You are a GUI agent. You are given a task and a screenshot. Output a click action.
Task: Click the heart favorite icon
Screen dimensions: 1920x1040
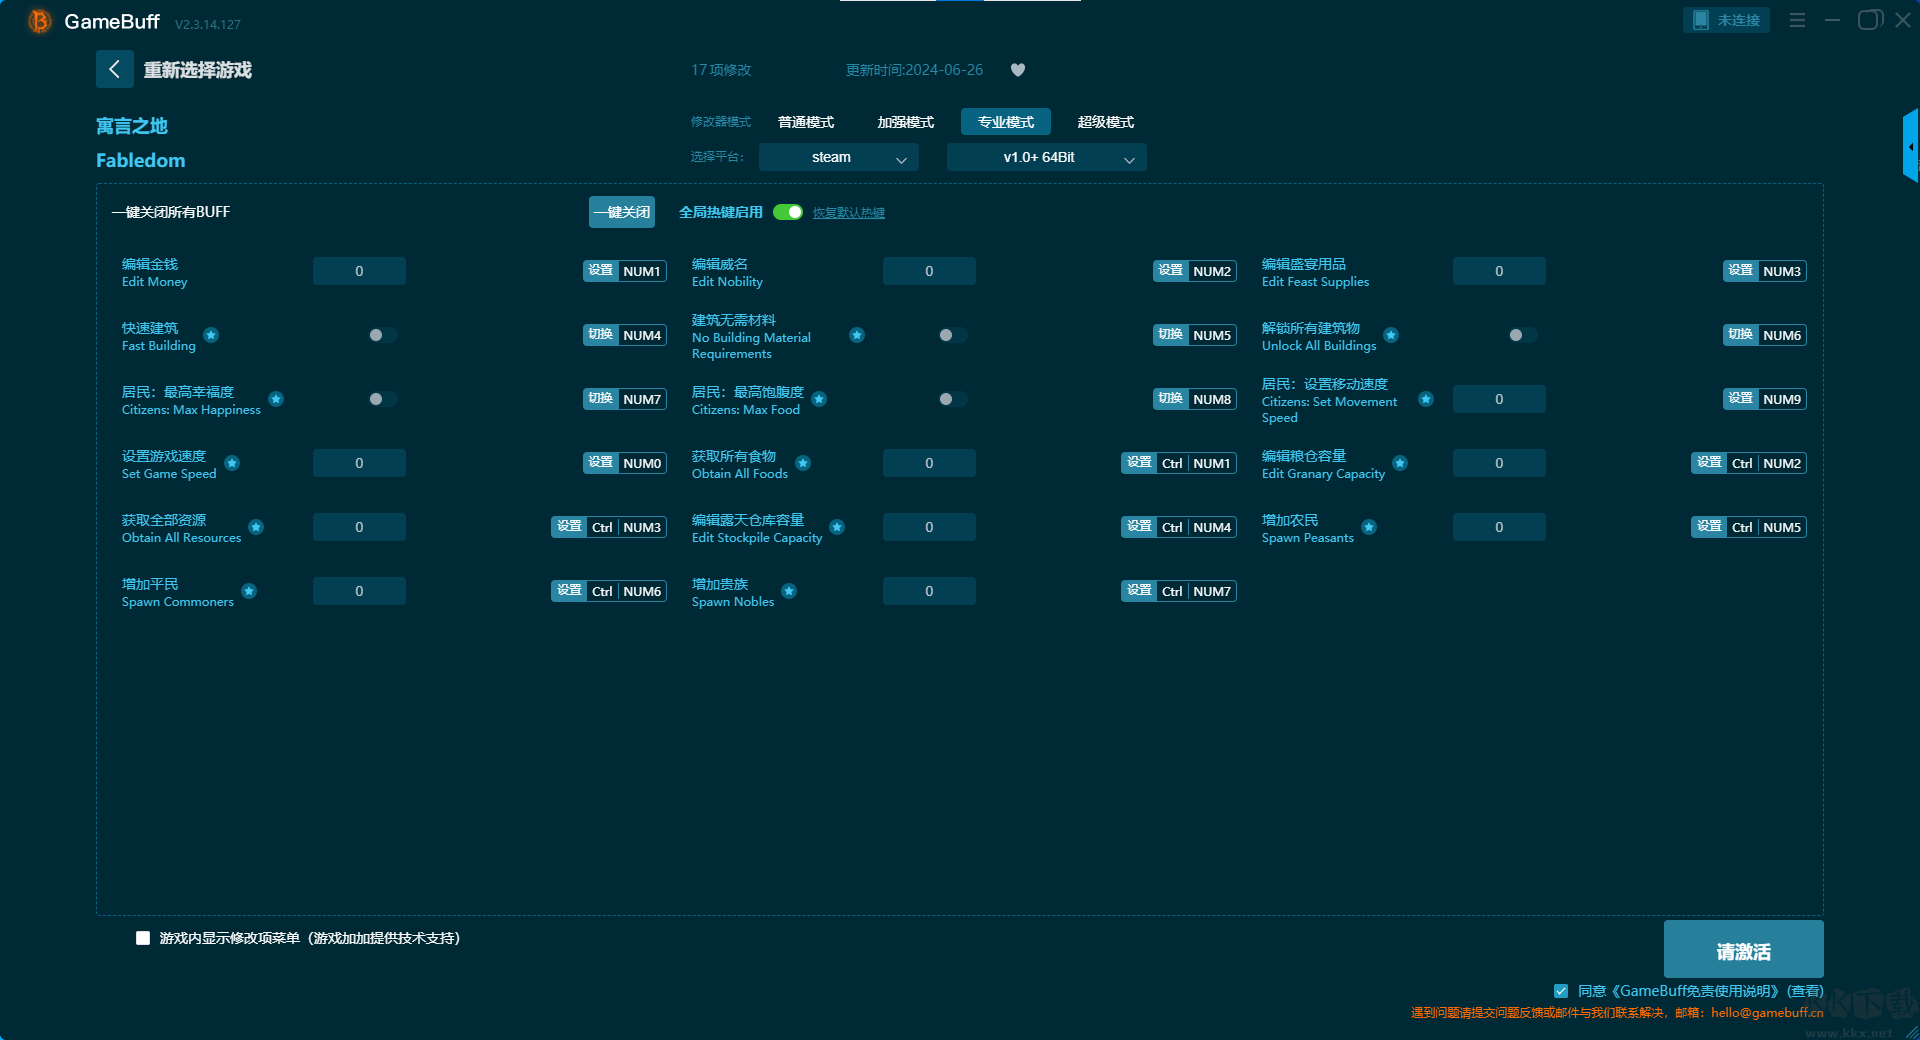pyautogui.click(x=1018, y=70)
